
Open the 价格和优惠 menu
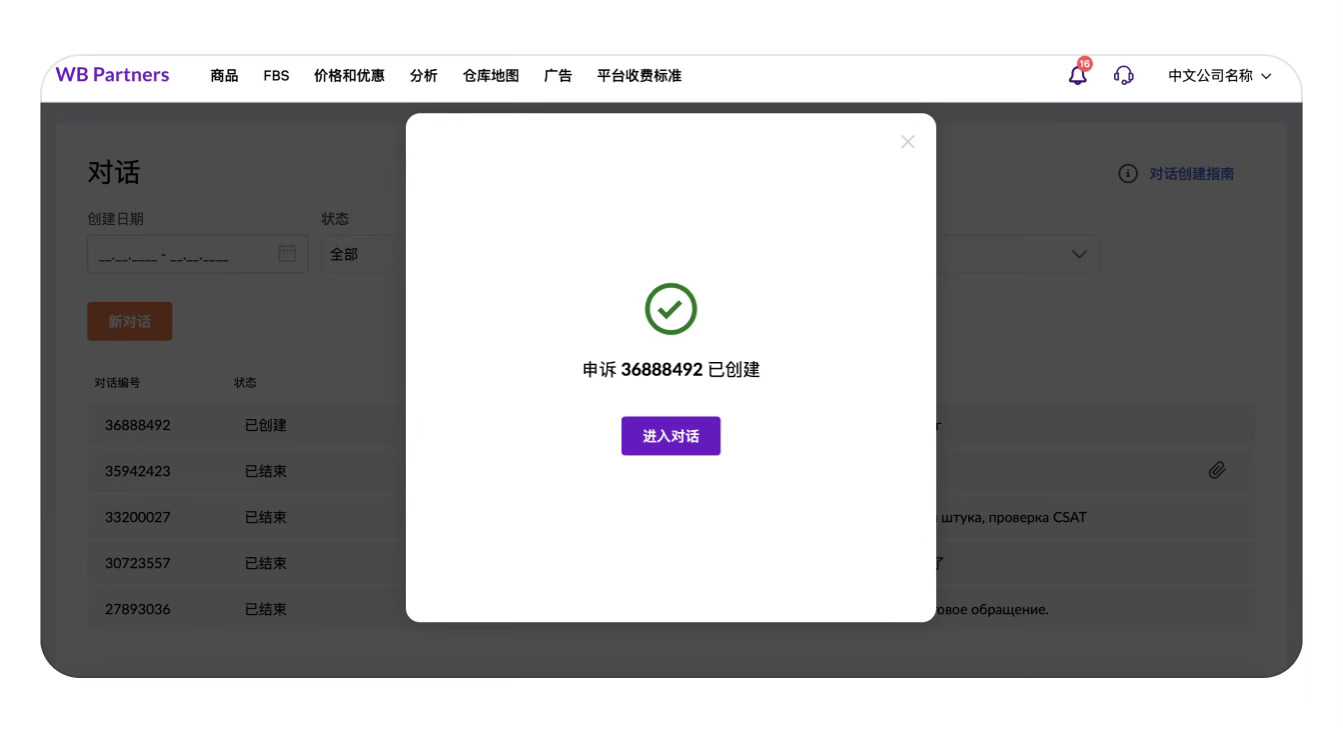pyautogui.click(x=349, y=76)
